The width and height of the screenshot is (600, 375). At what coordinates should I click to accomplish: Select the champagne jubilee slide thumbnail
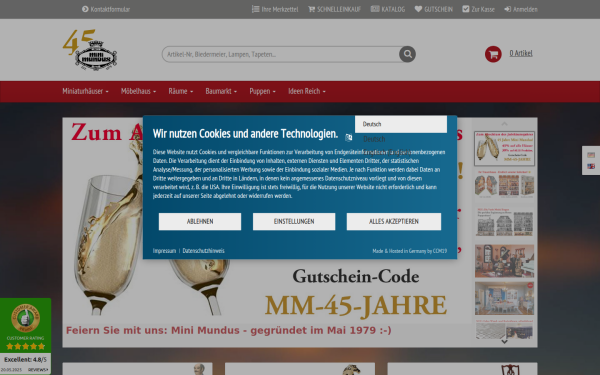click(x=504, y=148)
